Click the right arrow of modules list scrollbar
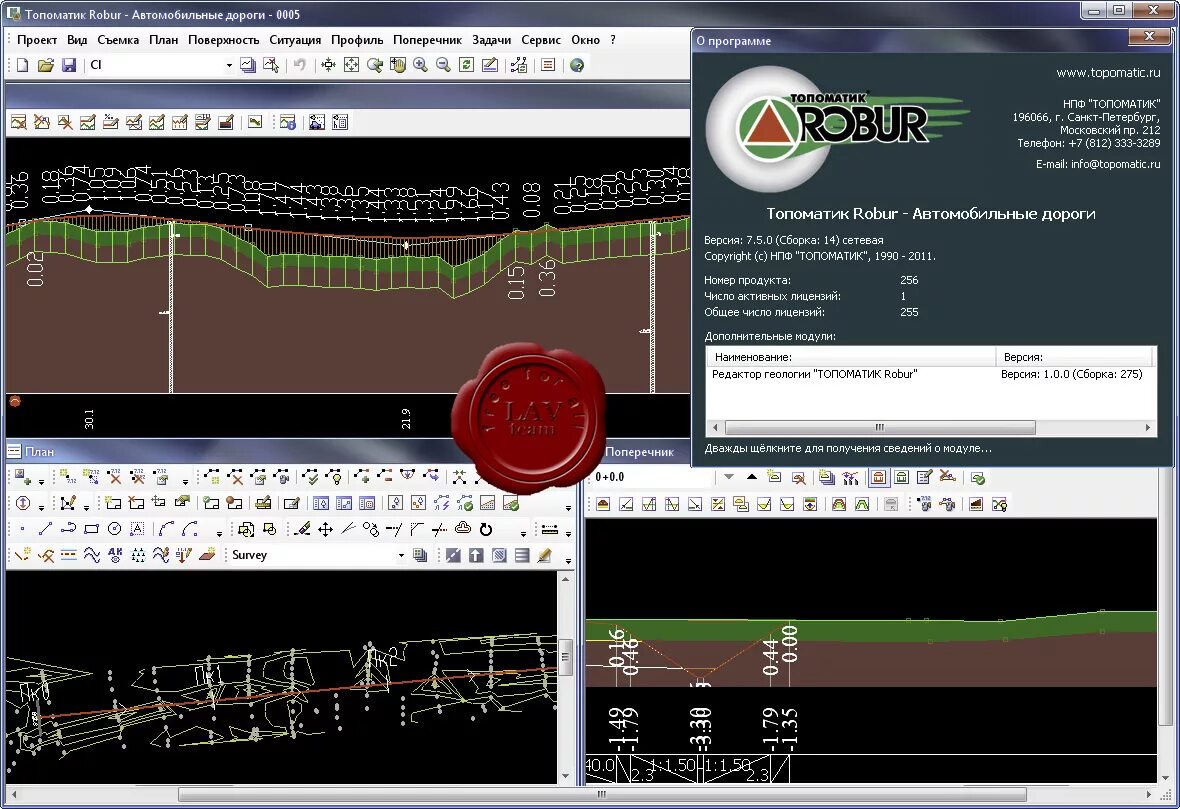This screenshot has width=1180, height=809. [1148, 427]
